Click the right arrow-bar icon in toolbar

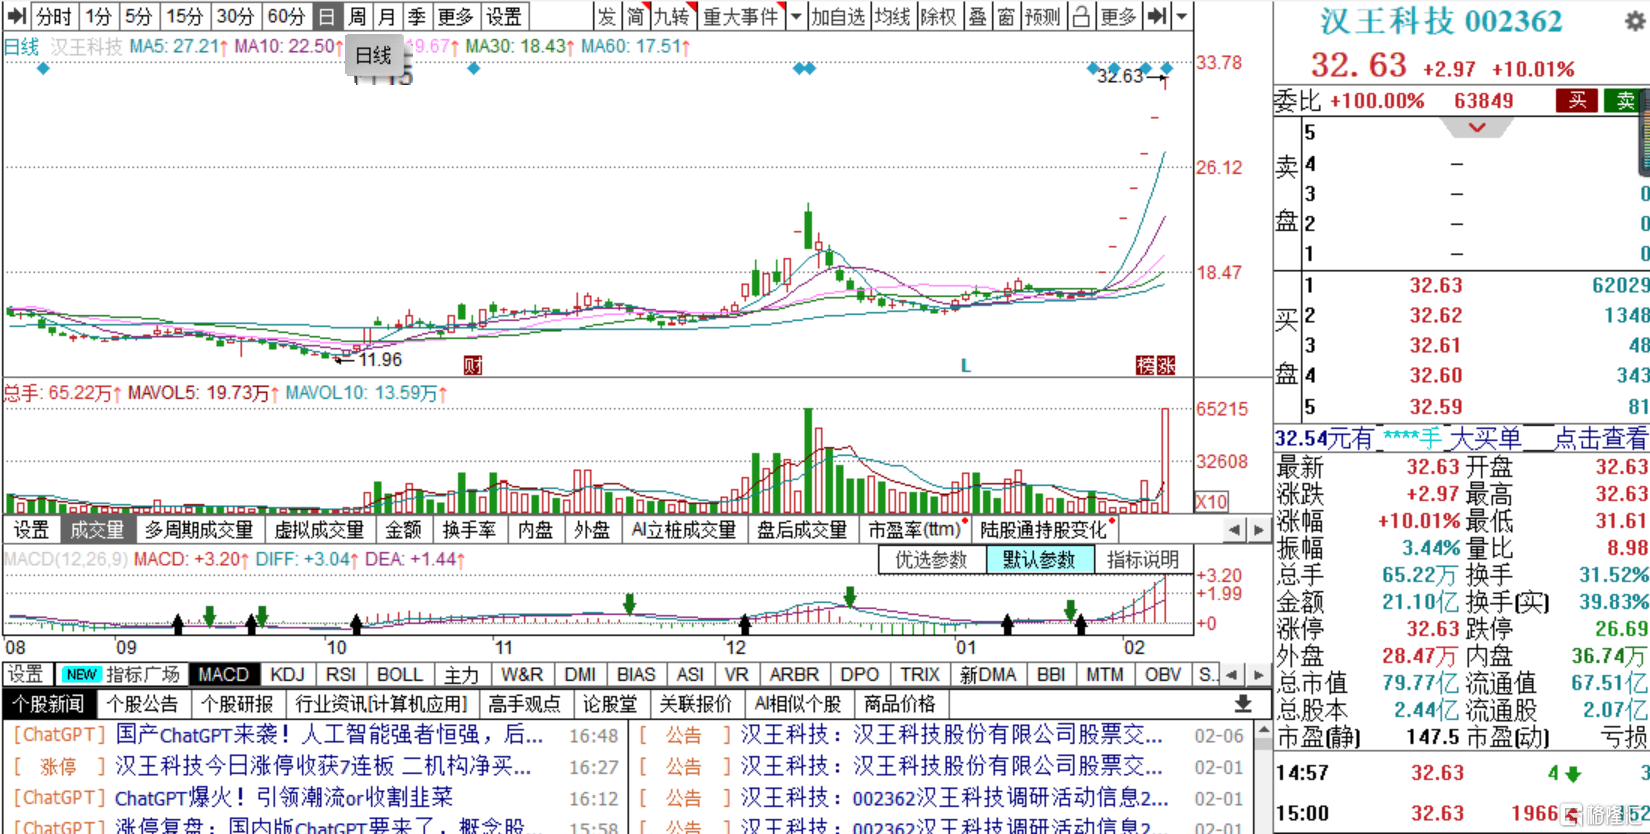(1157, 16)
